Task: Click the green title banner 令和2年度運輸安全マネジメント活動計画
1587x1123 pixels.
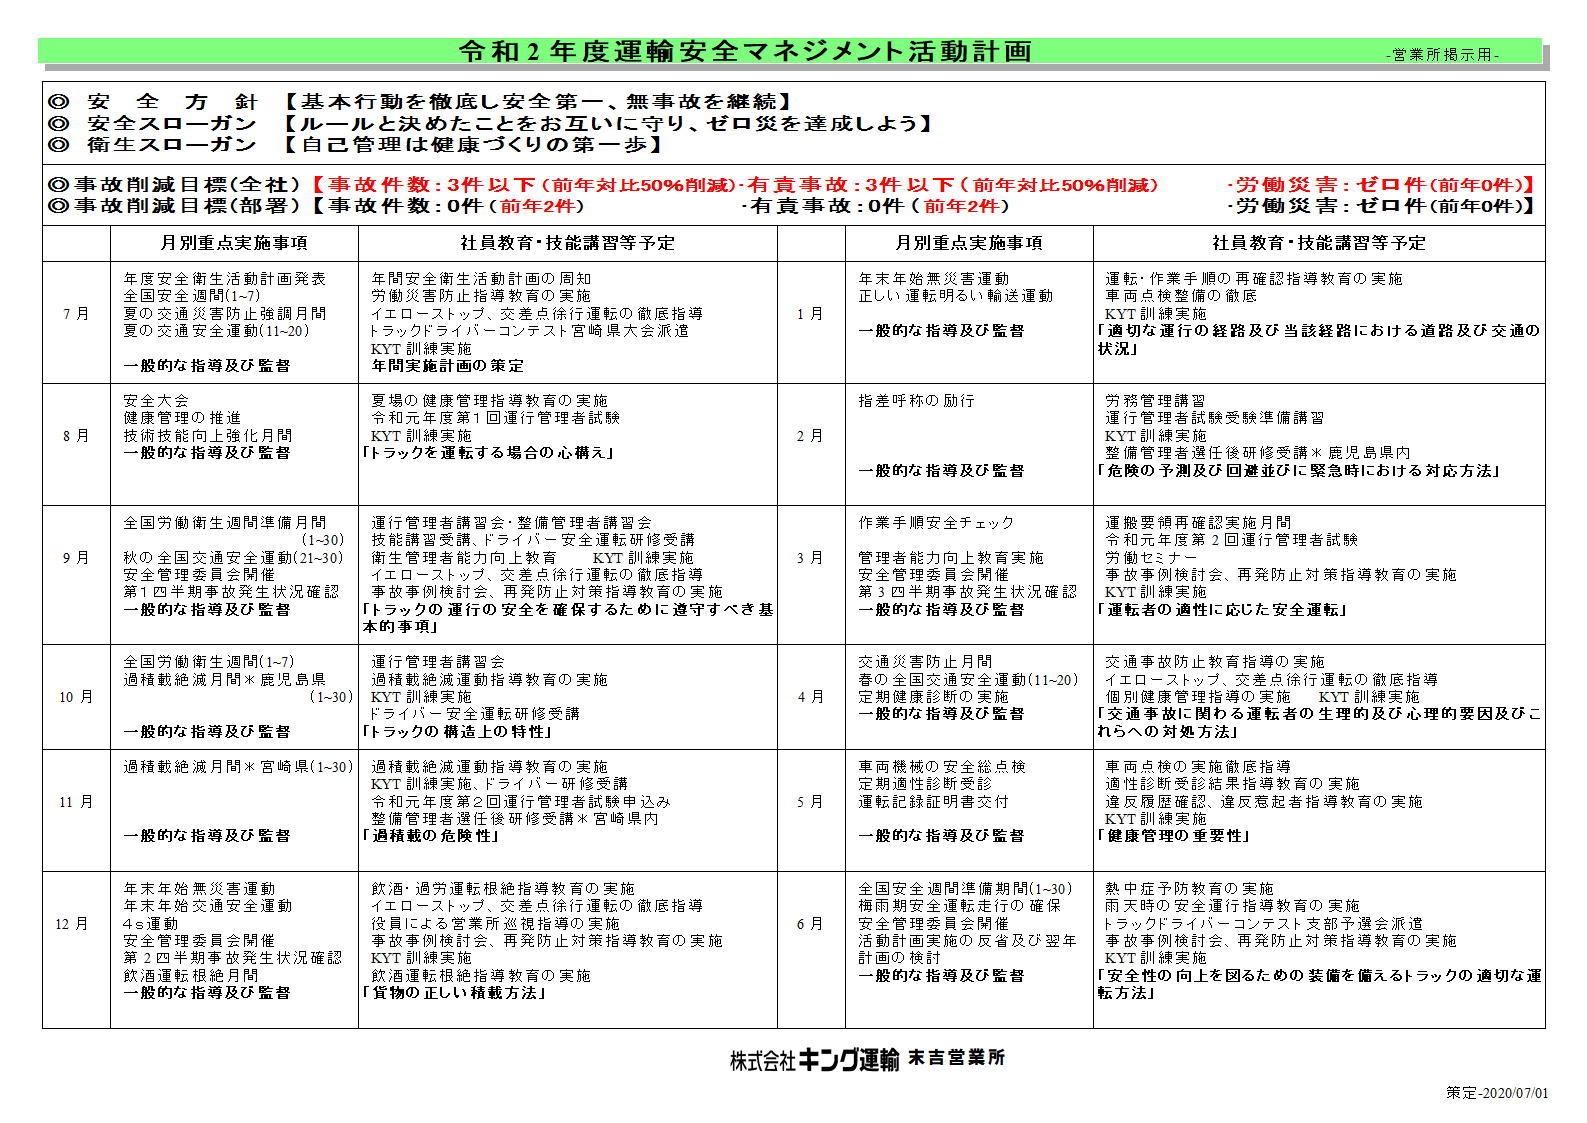Action: (790, 51)
